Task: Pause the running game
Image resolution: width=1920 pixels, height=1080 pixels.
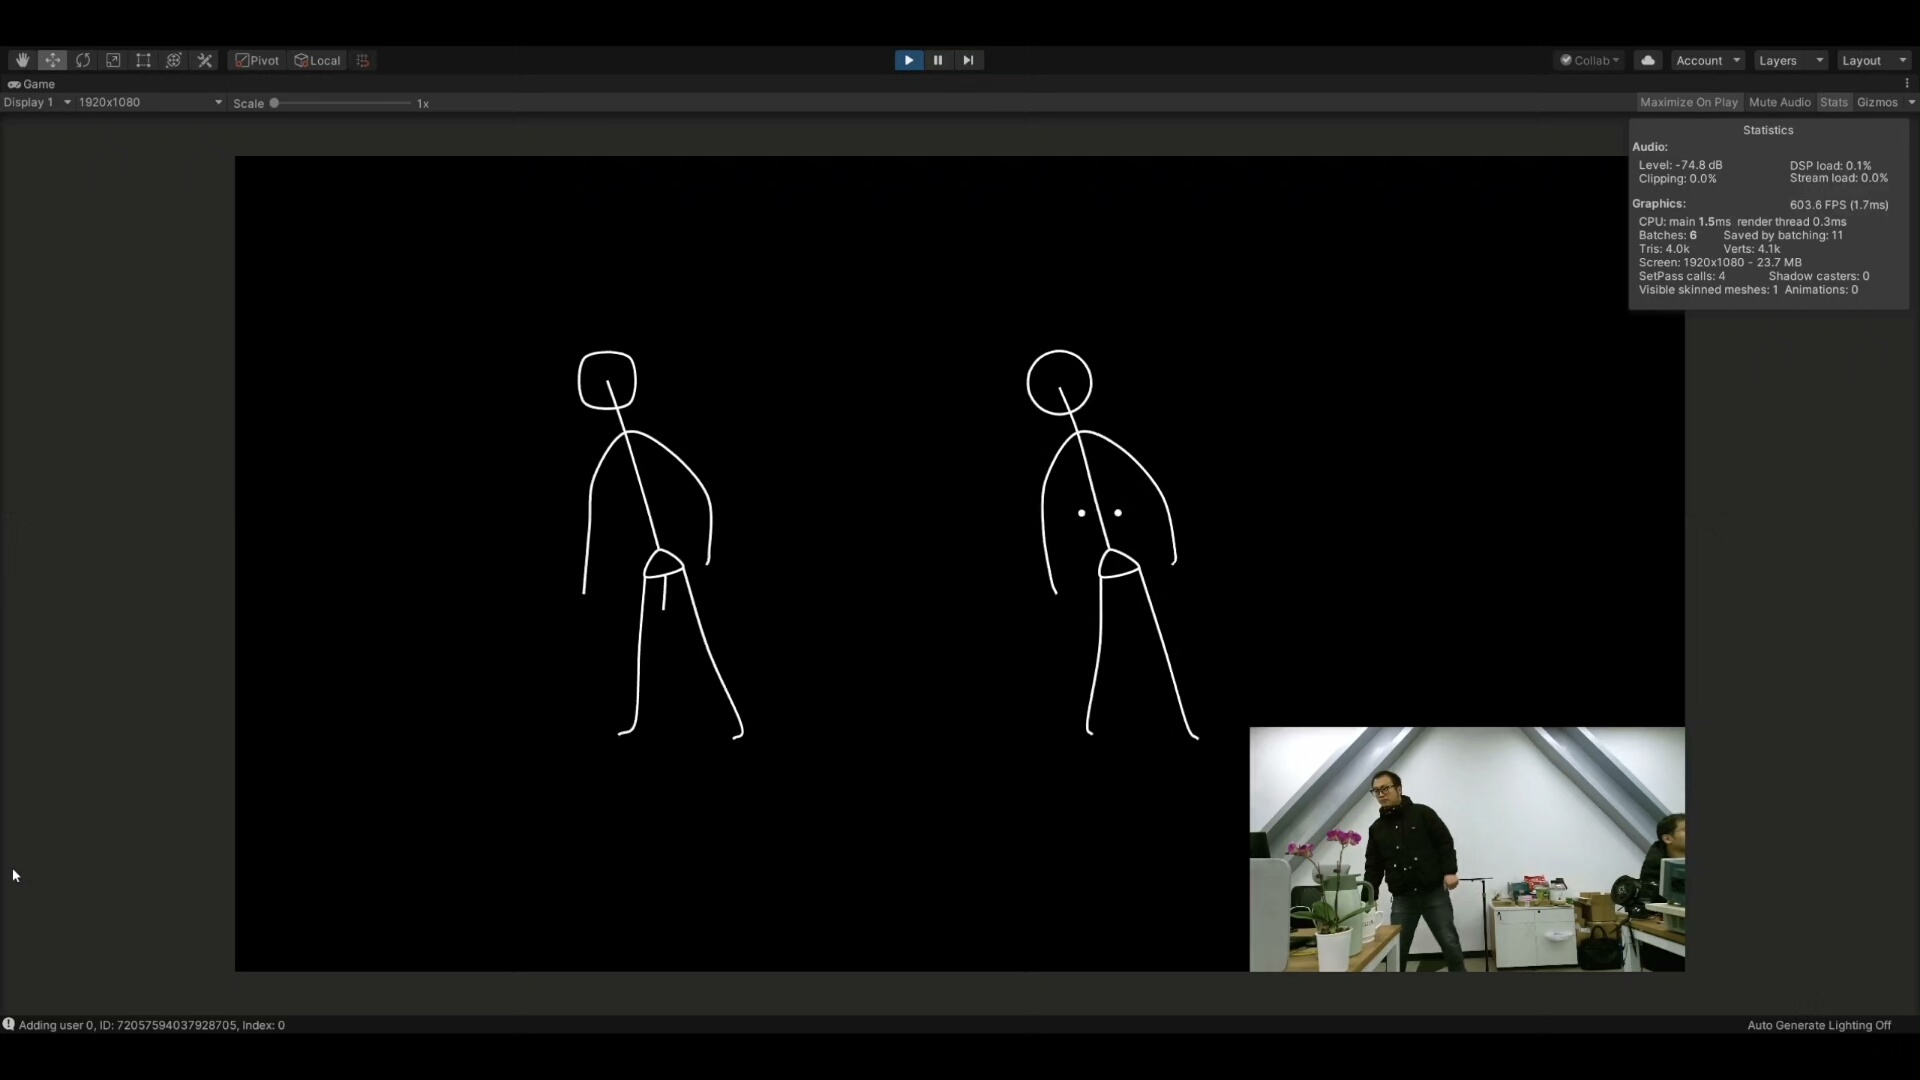Action: [x=937, y=60]
